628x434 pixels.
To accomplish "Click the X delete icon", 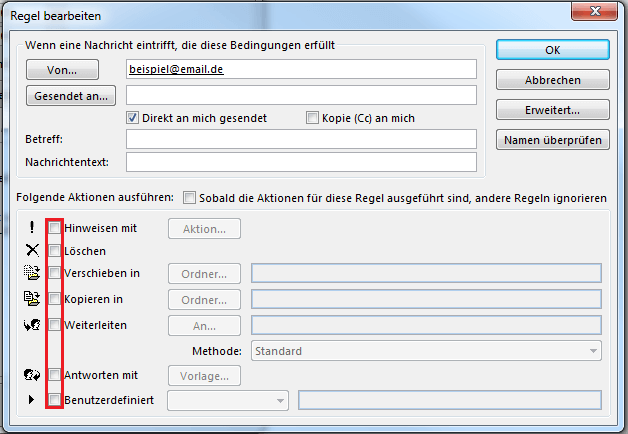I will pyautogui.click(x=32, y=250).
